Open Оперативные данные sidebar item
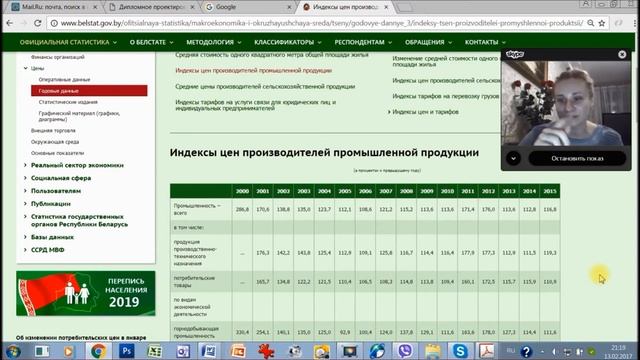Viewport: 640px width, 360px height. 64,80
